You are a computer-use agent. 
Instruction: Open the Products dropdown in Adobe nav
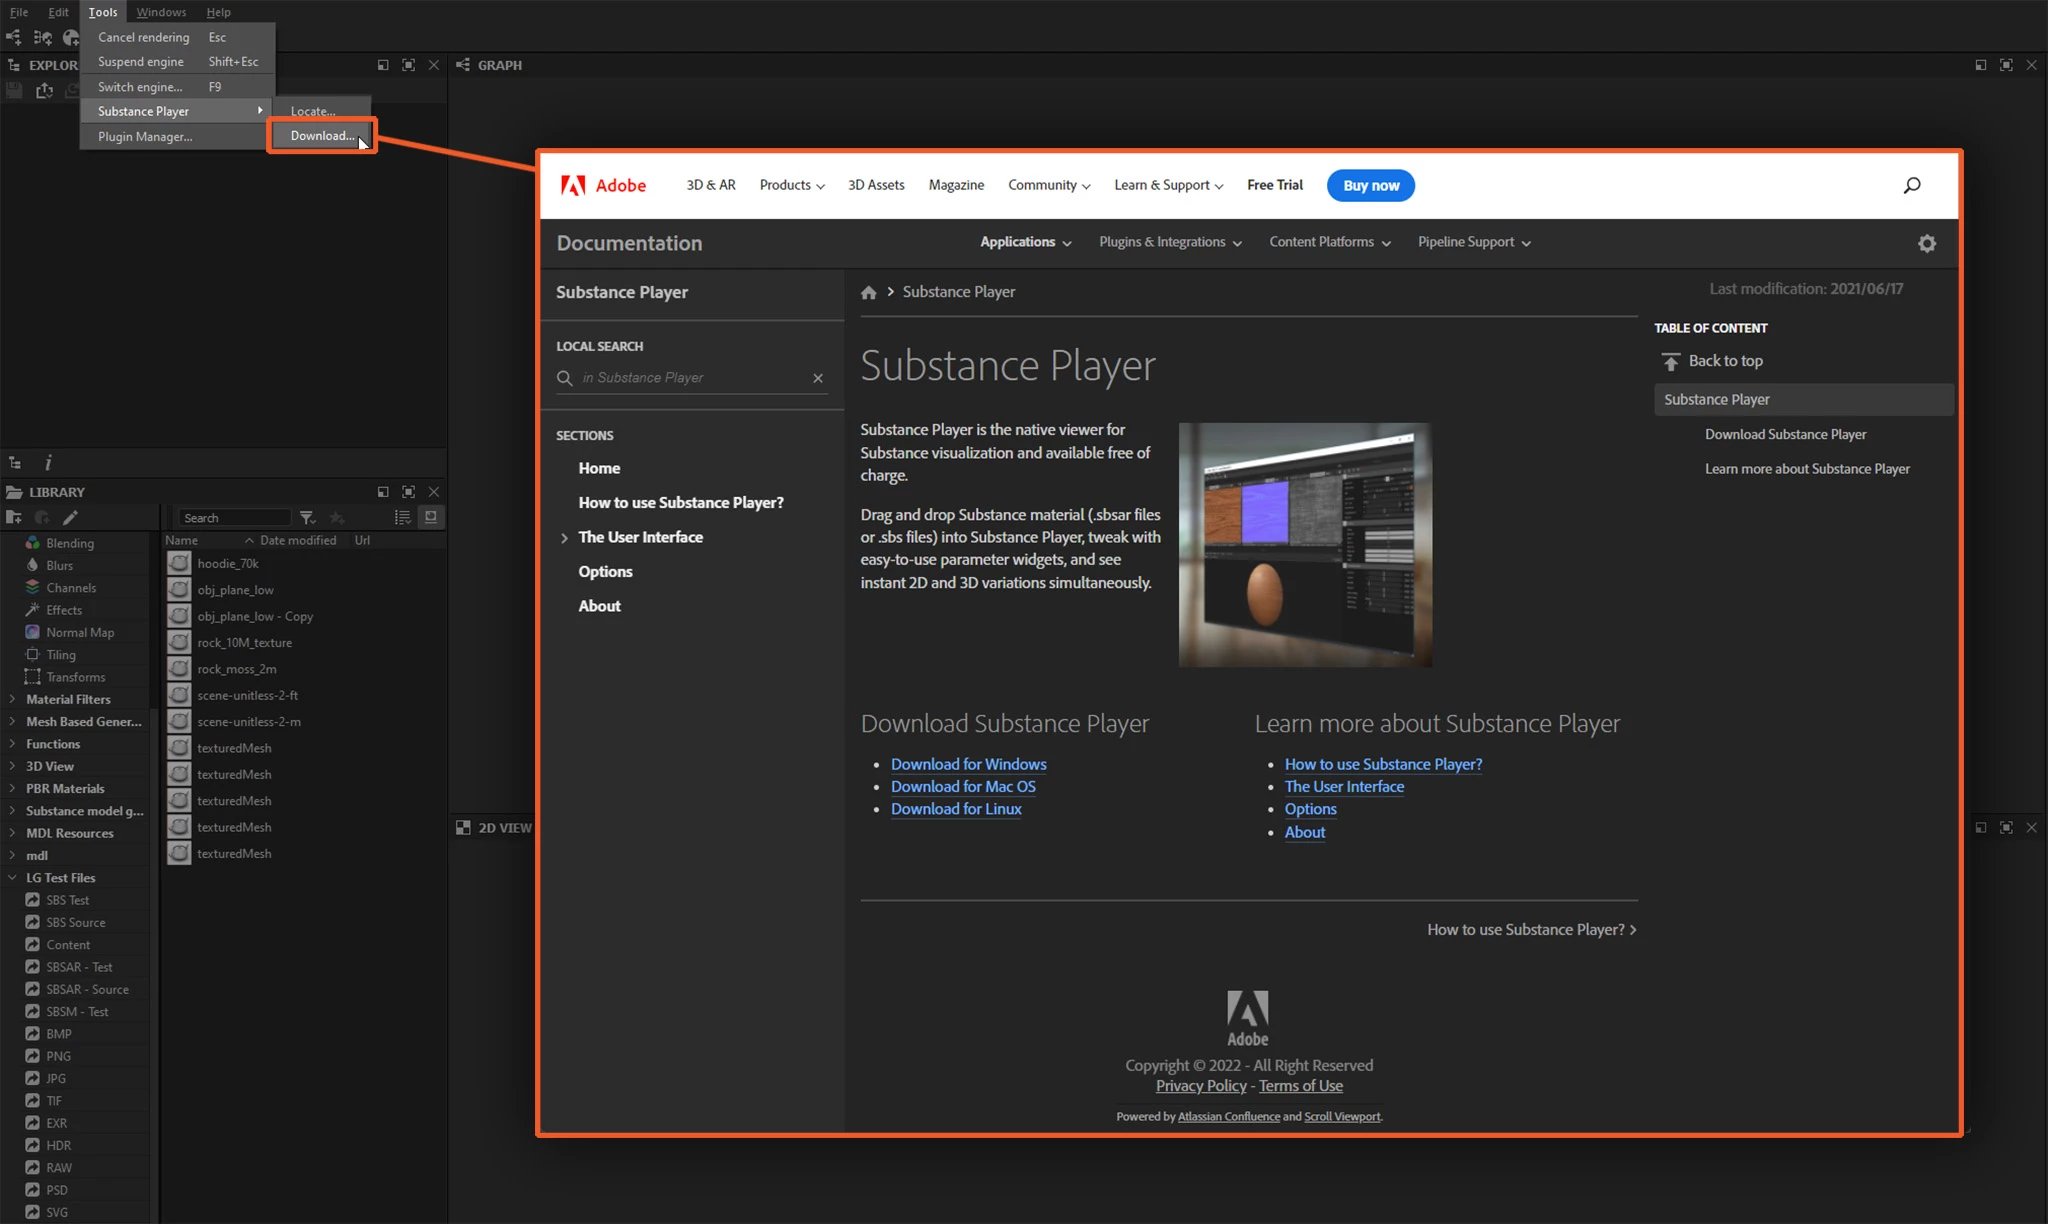coord(791,185)
